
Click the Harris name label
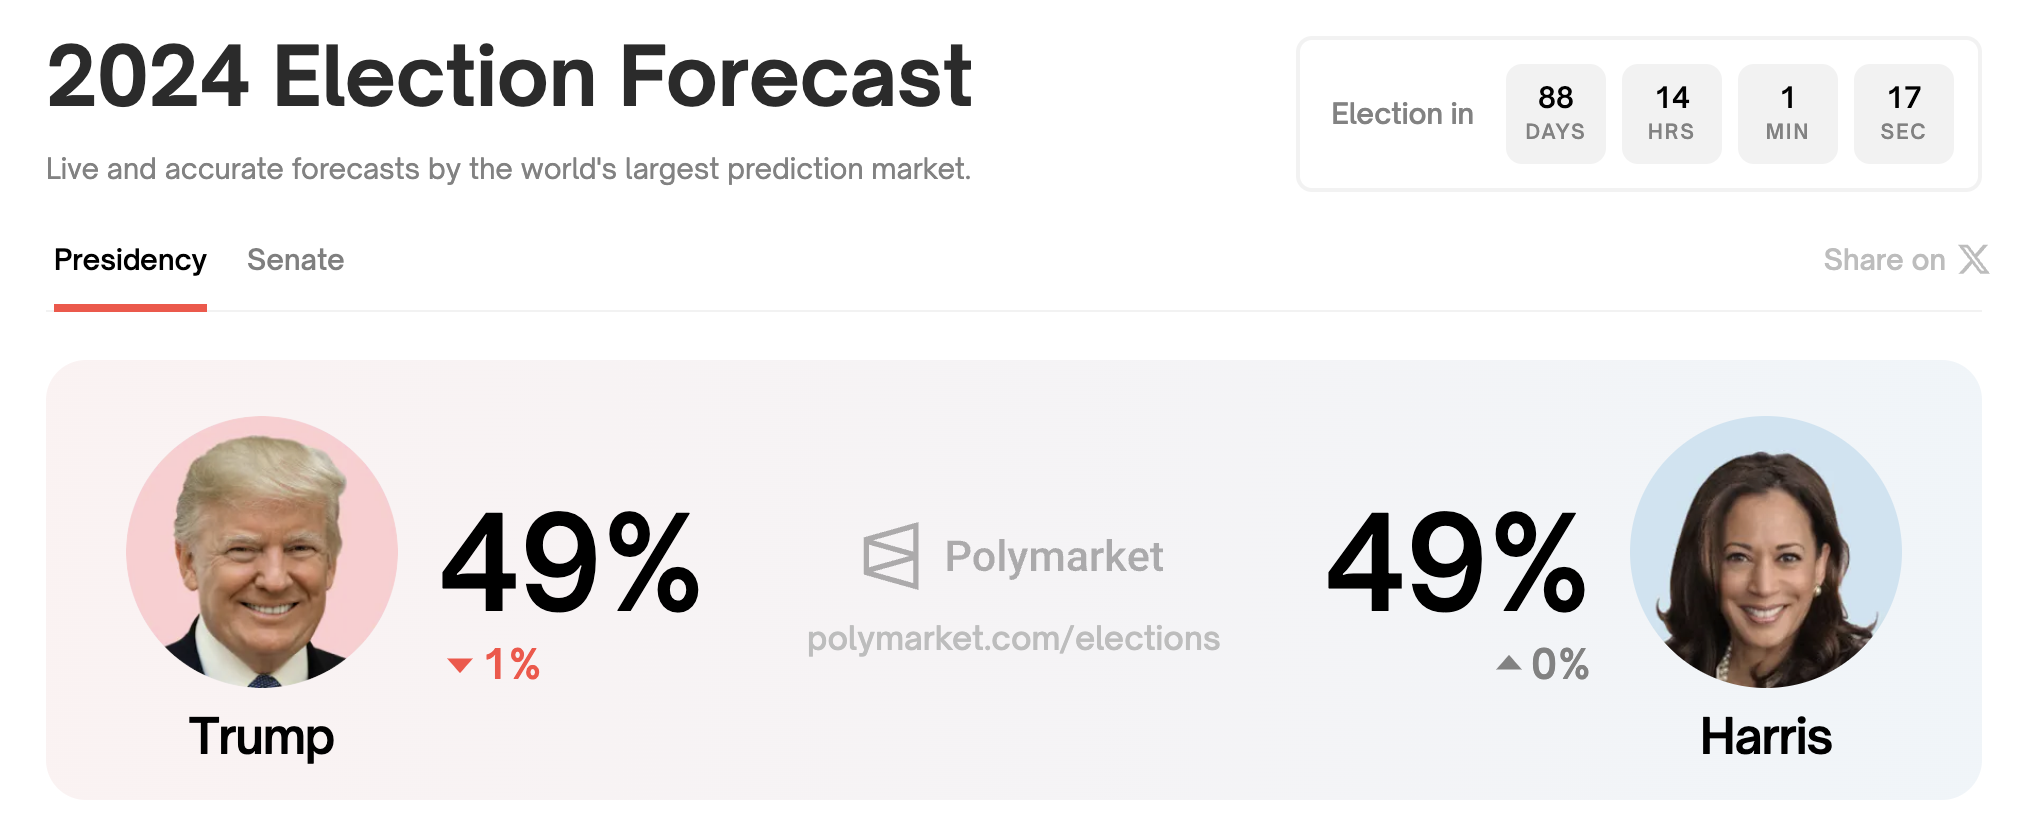(x=1766, y=737)
